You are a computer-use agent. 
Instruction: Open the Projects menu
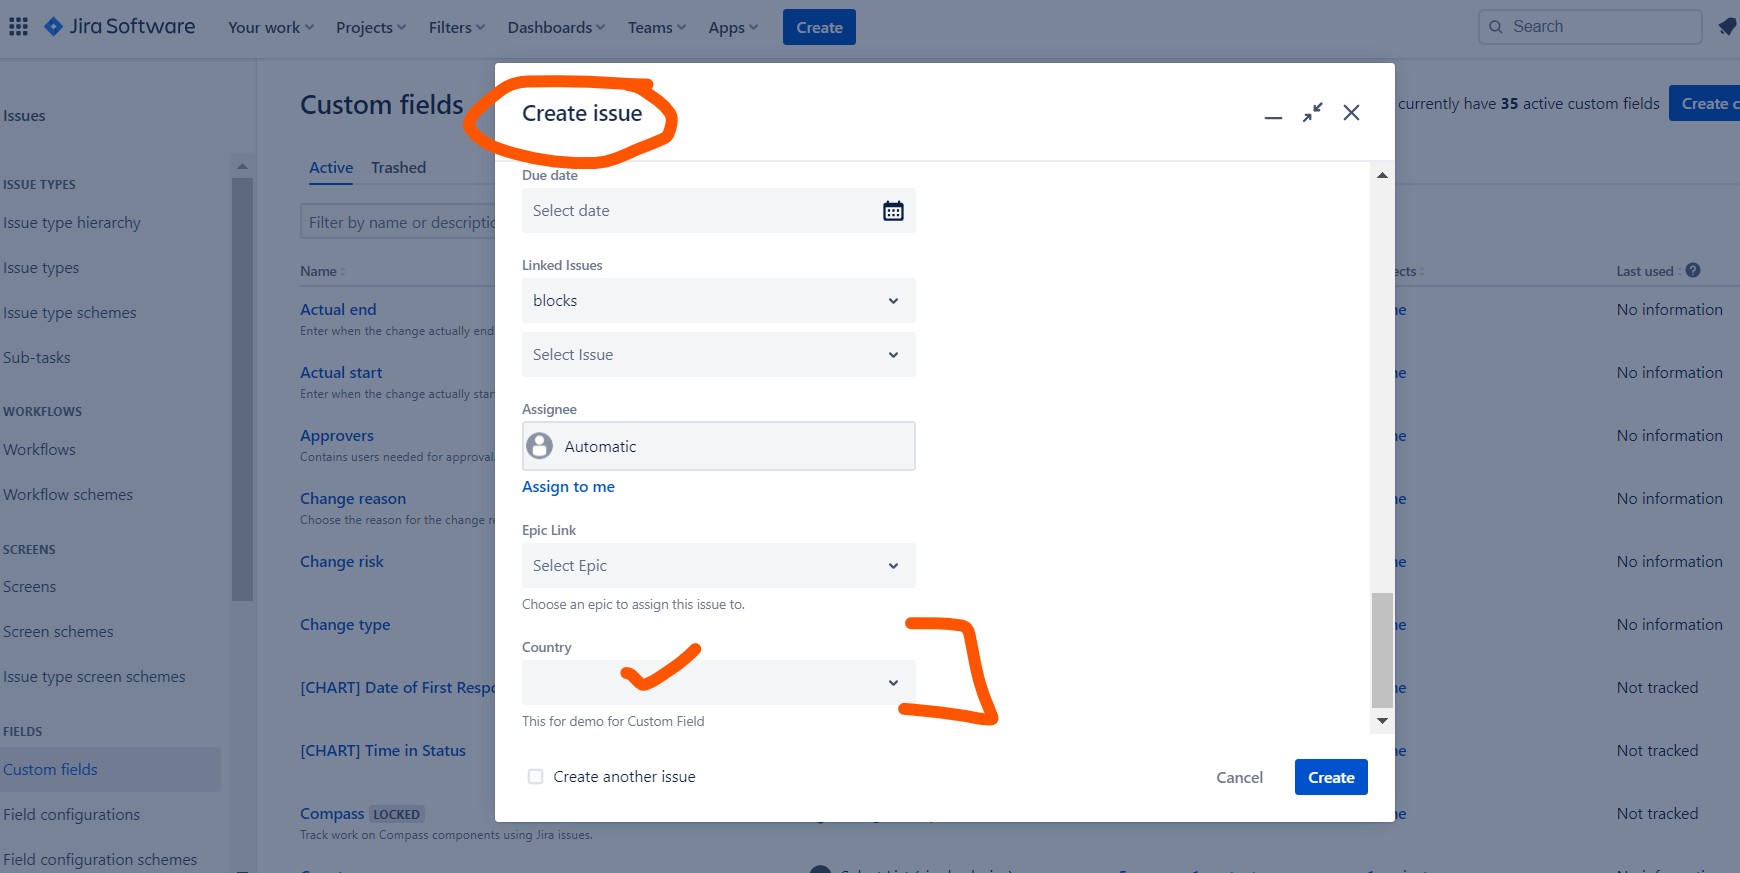click(370, 28)
